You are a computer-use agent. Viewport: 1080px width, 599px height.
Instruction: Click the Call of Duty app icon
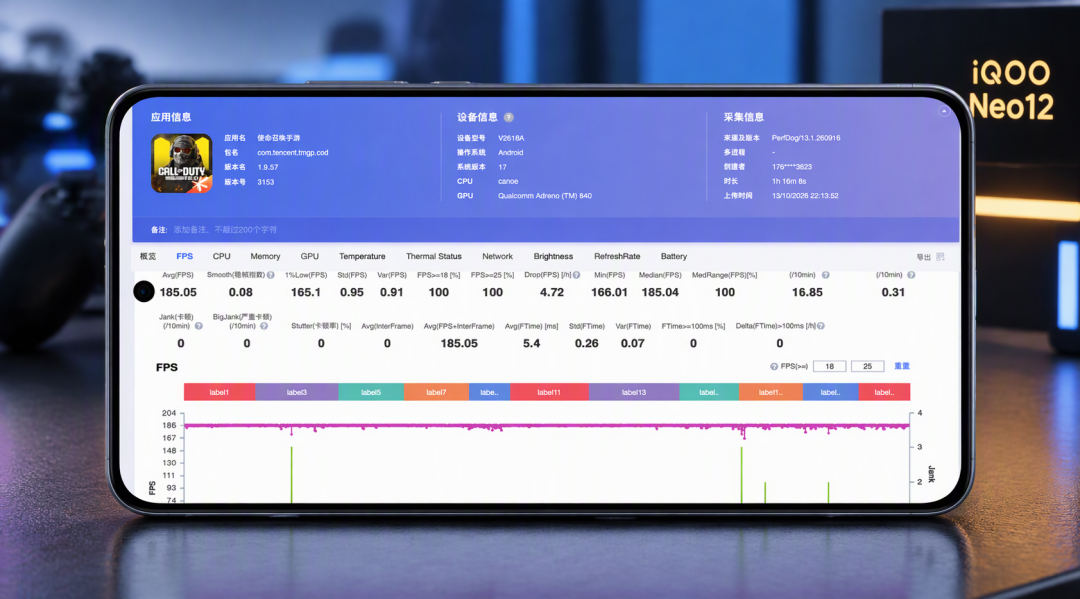point(182,163)
